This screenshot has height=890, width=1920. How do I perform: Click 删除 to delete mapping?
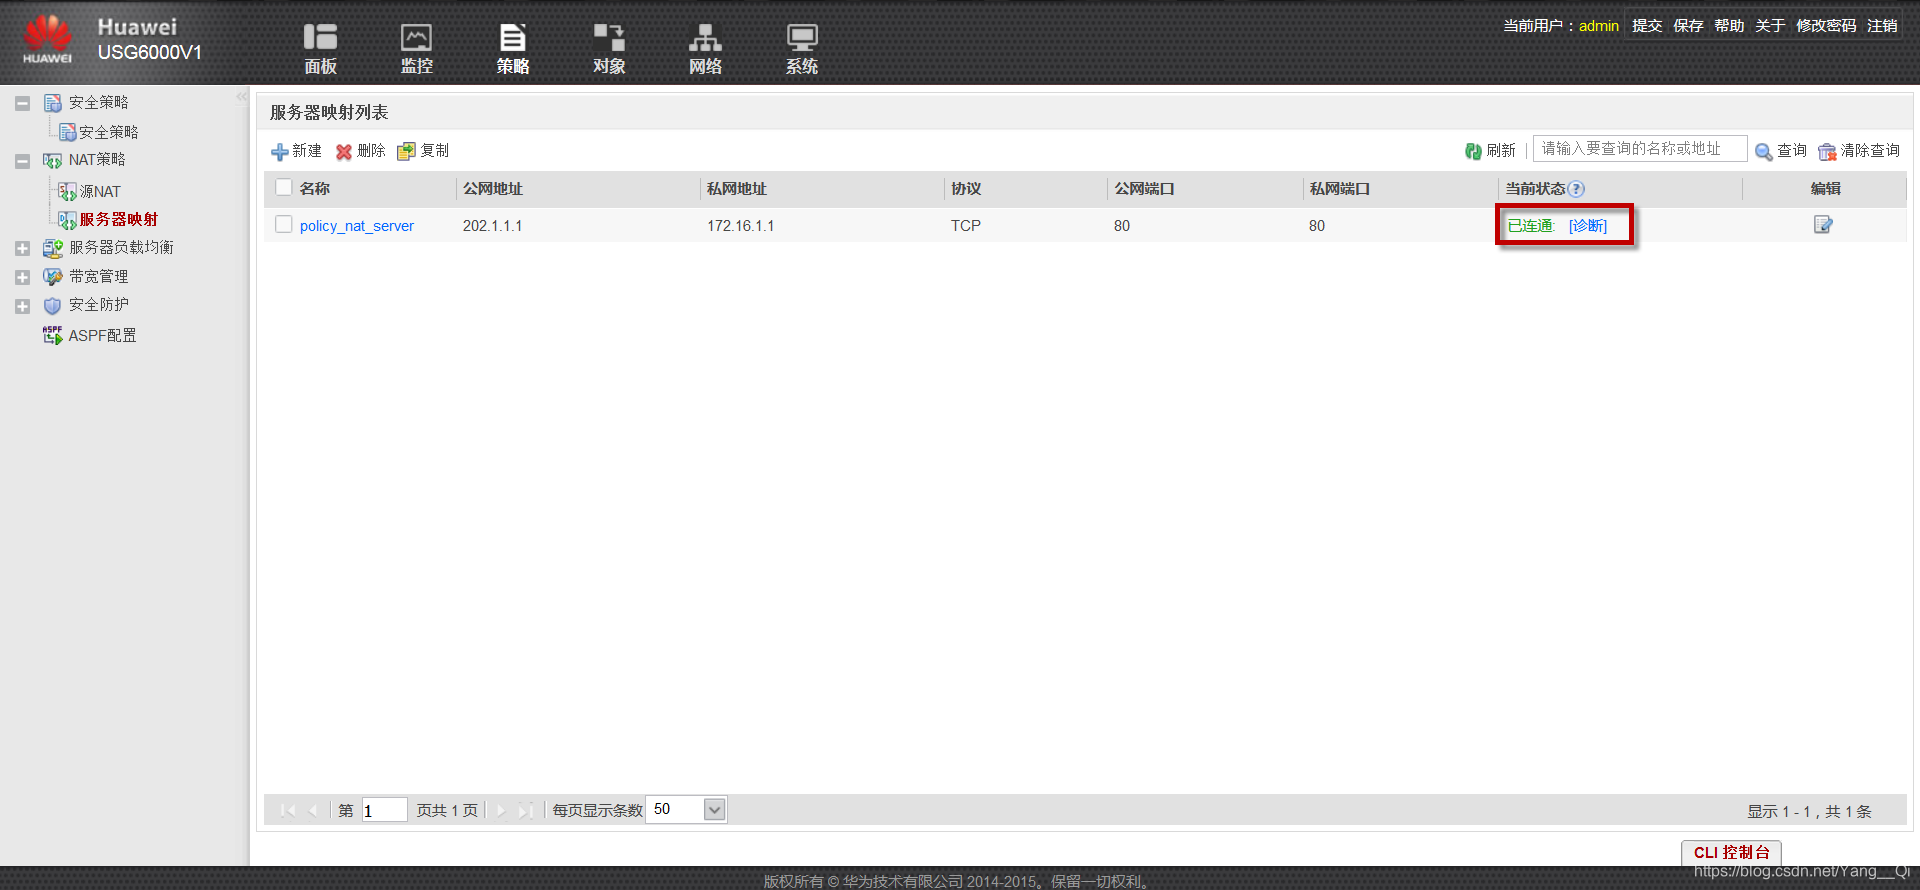click(x=360, y=151)
